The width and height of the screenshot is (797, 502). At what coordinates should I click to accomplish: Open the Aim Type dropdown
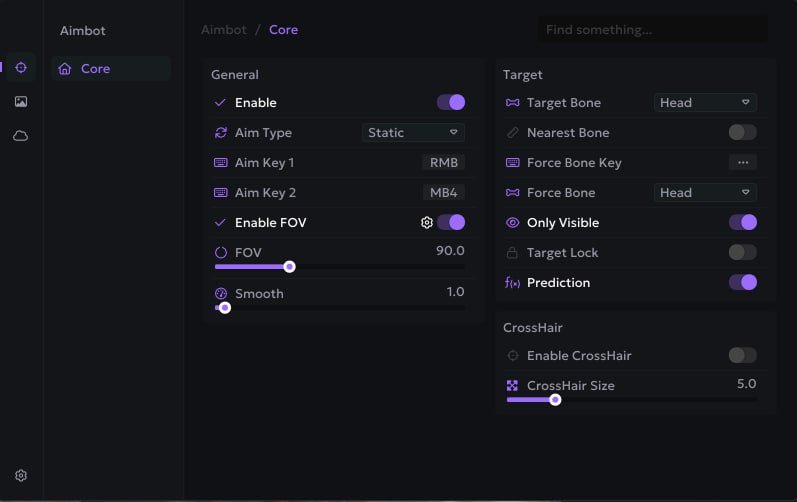pyautogui.click(x=412, y=132)
